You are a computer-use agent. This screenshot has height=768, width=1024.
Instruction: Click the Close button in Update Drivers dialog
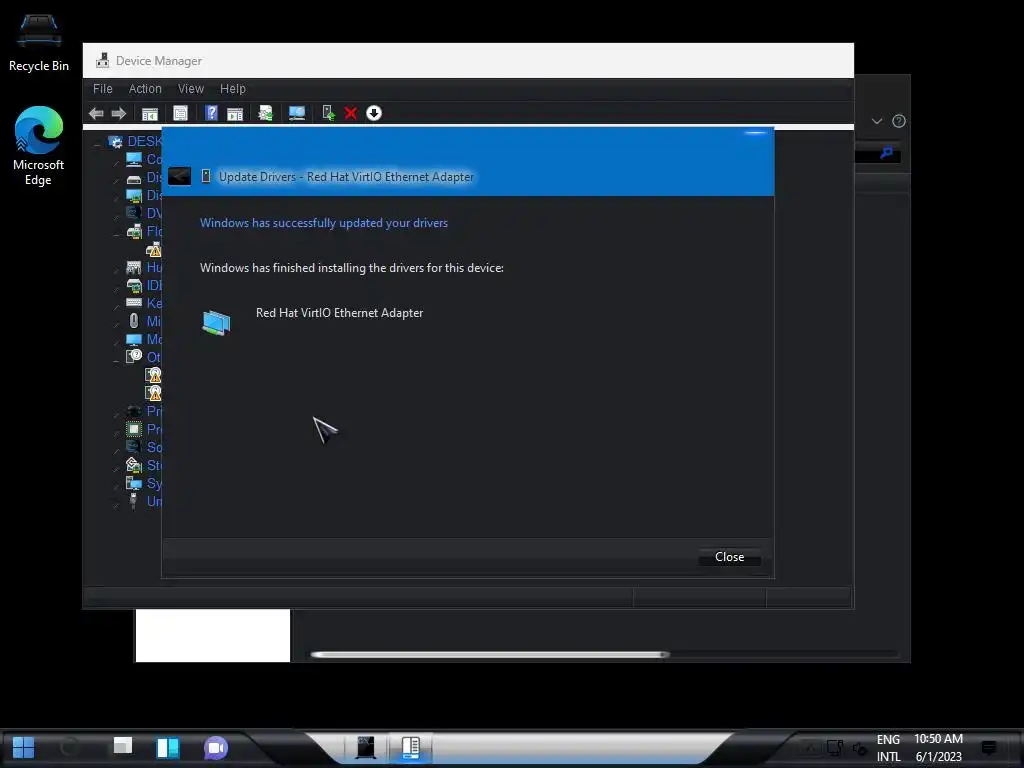[x=729, y=557]
